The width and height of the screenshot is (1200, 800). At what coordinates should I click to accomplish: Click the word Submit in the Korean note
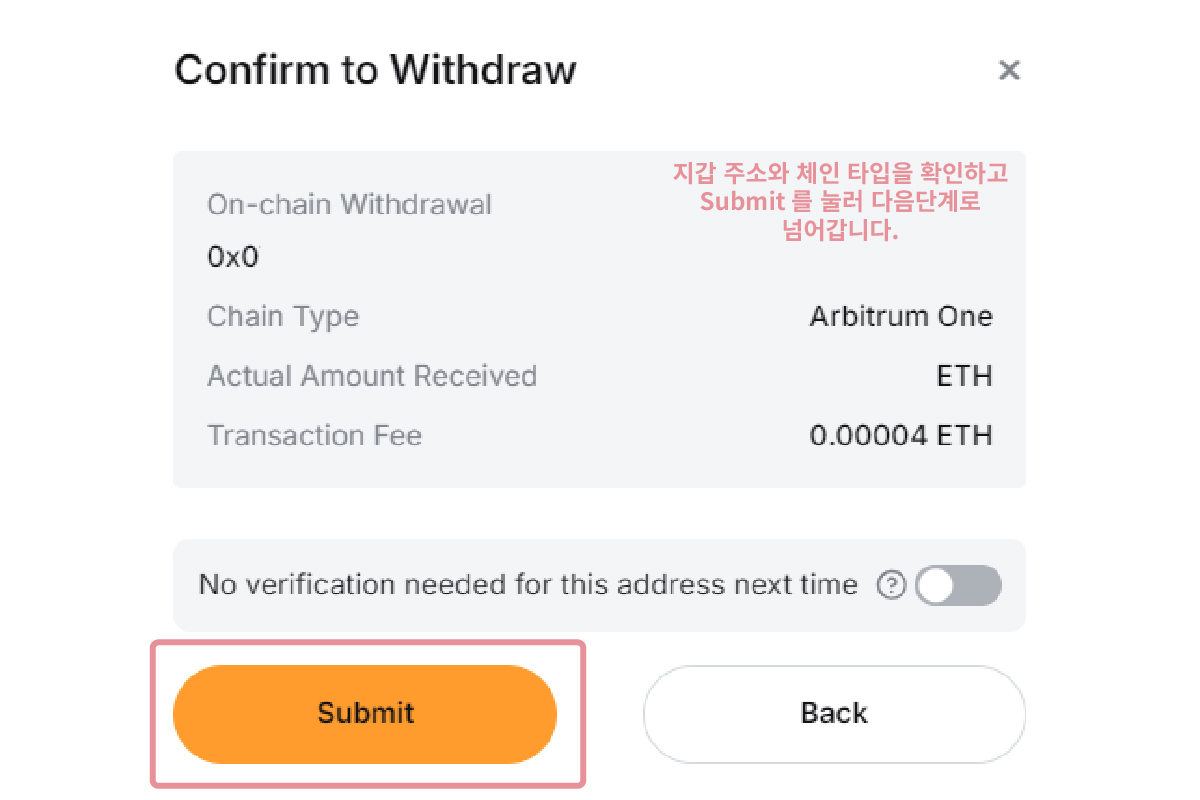click(x=741, y=202)
